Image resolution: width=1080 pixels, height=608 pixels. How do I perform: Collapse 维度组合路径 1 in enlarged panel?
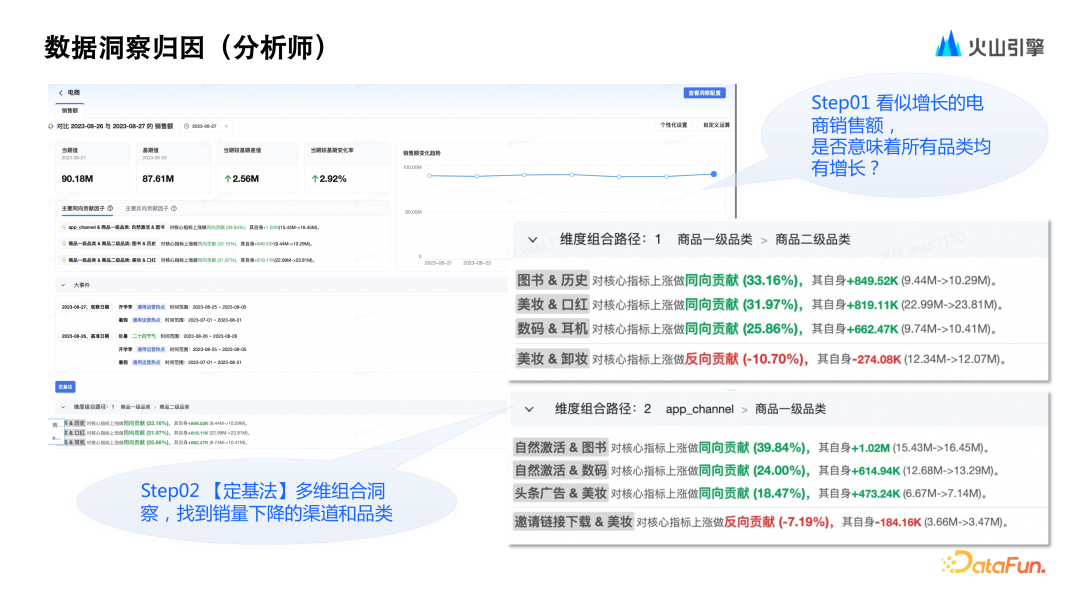(533, 239)
